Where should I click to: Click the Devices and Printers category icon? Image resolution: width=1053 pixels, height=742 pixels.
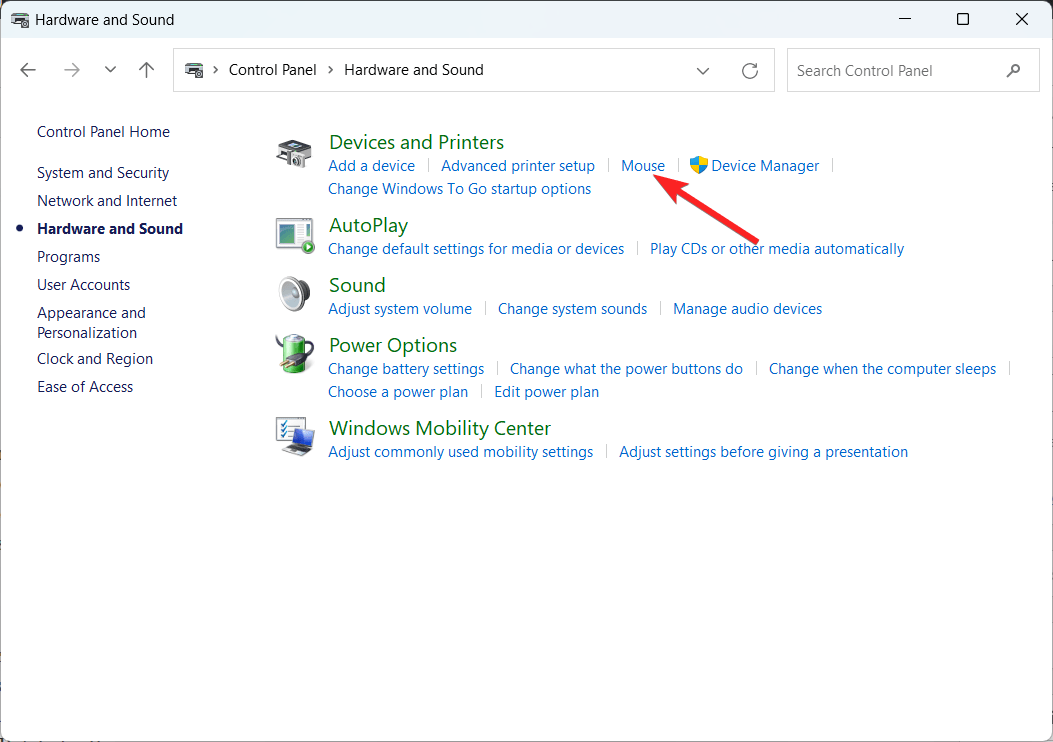(293, 153)
